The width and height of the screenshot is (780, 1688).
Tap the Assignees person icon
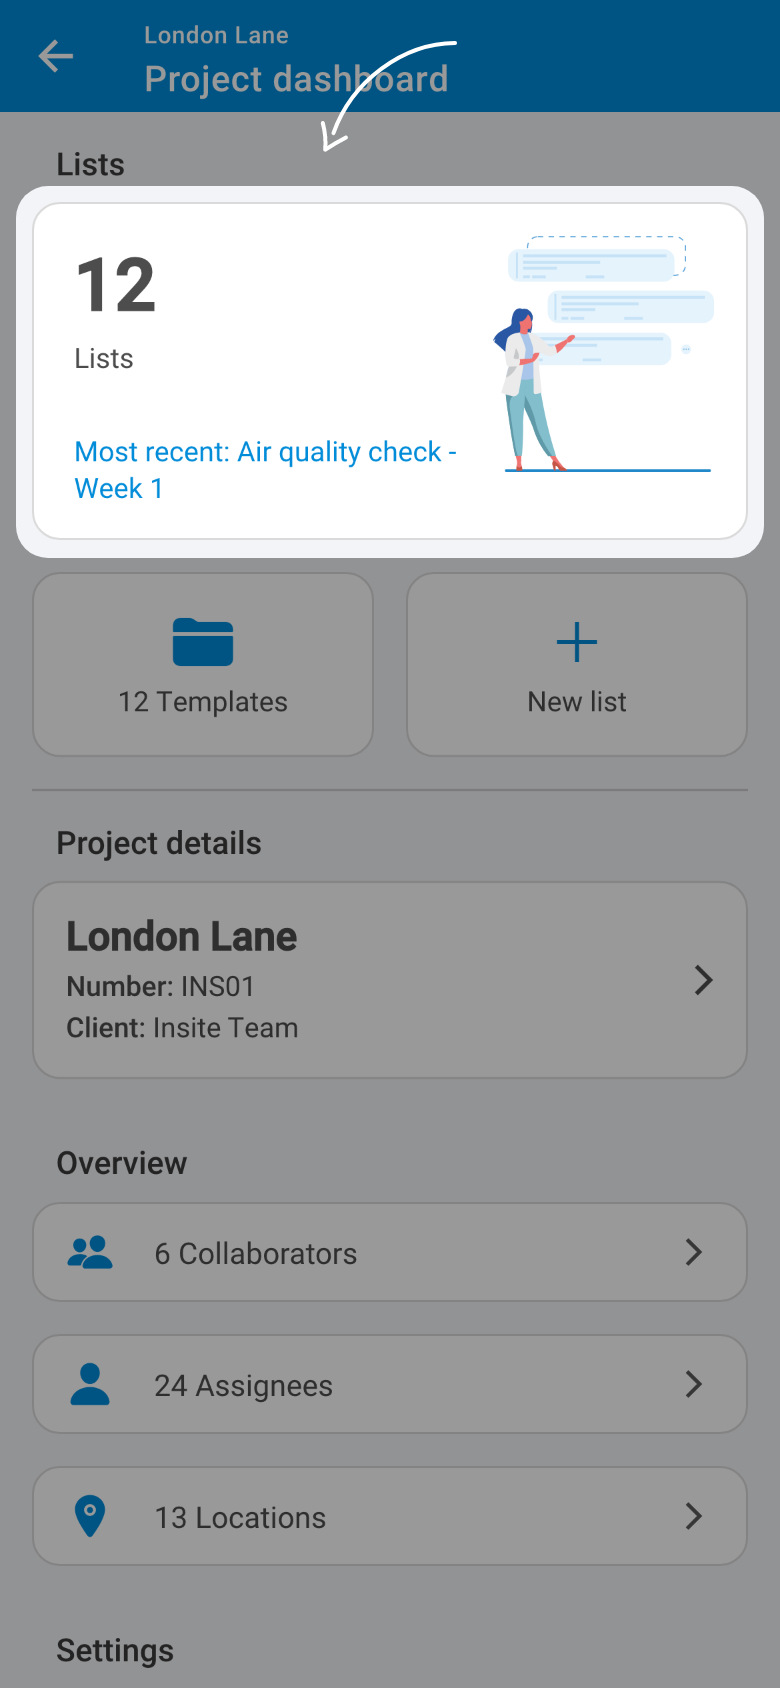(90, 1384)
